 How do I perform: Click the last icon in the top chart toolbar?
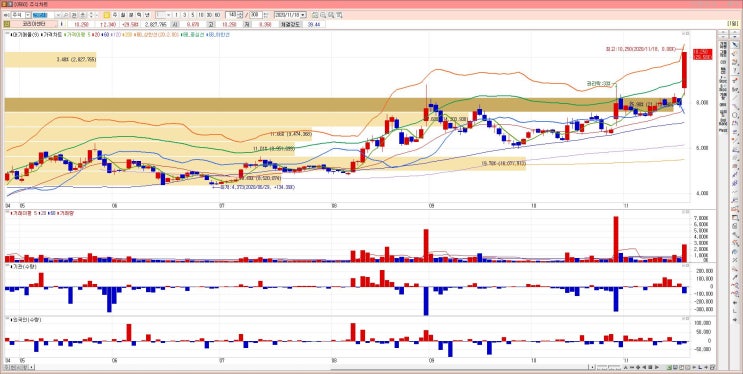coord(339,15)
